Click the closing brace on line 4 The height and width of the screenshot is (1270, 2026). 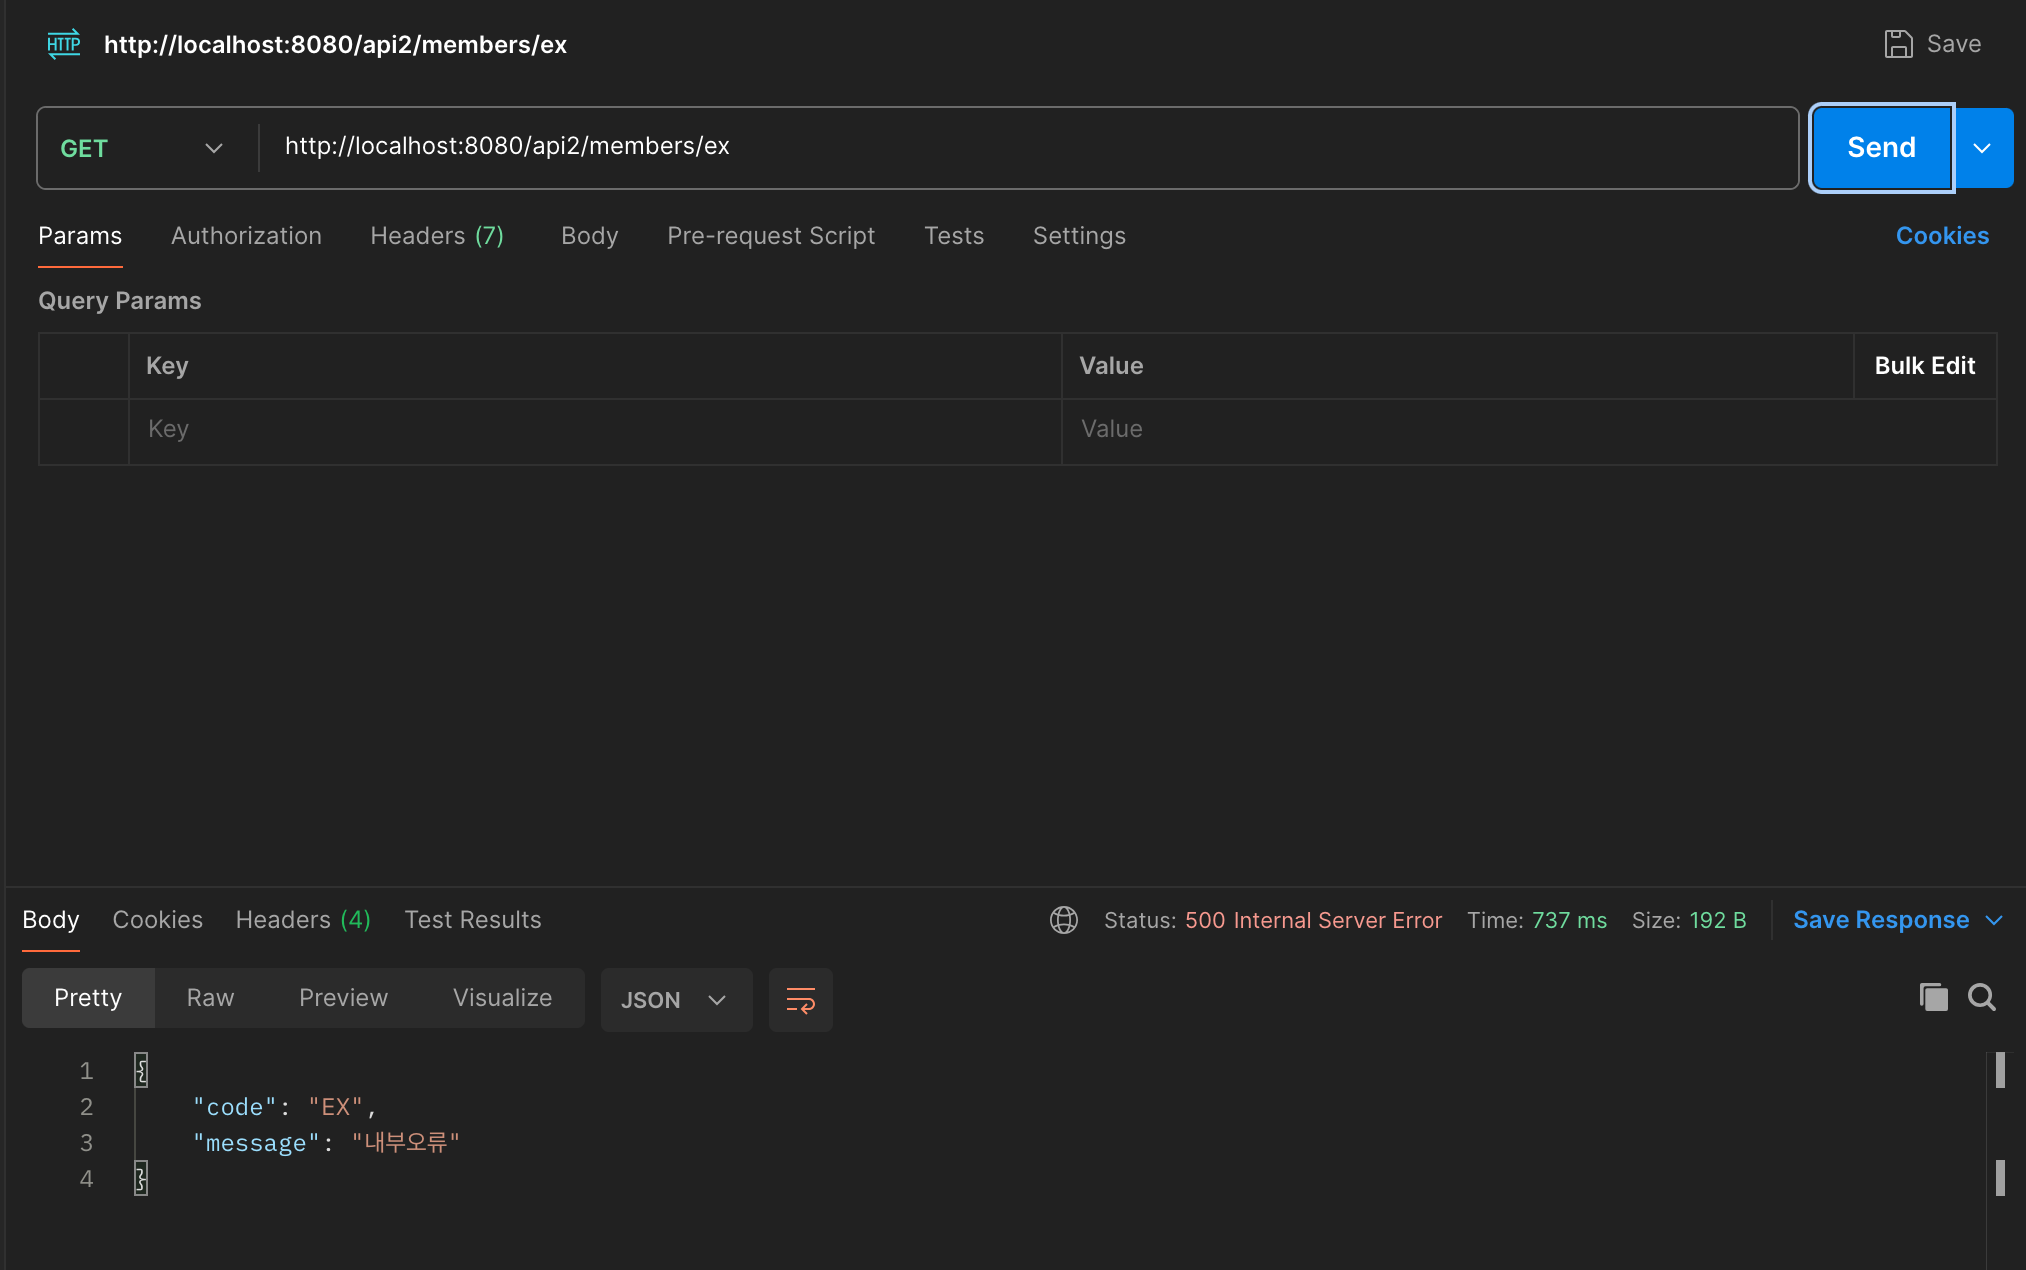[141, 1179]
